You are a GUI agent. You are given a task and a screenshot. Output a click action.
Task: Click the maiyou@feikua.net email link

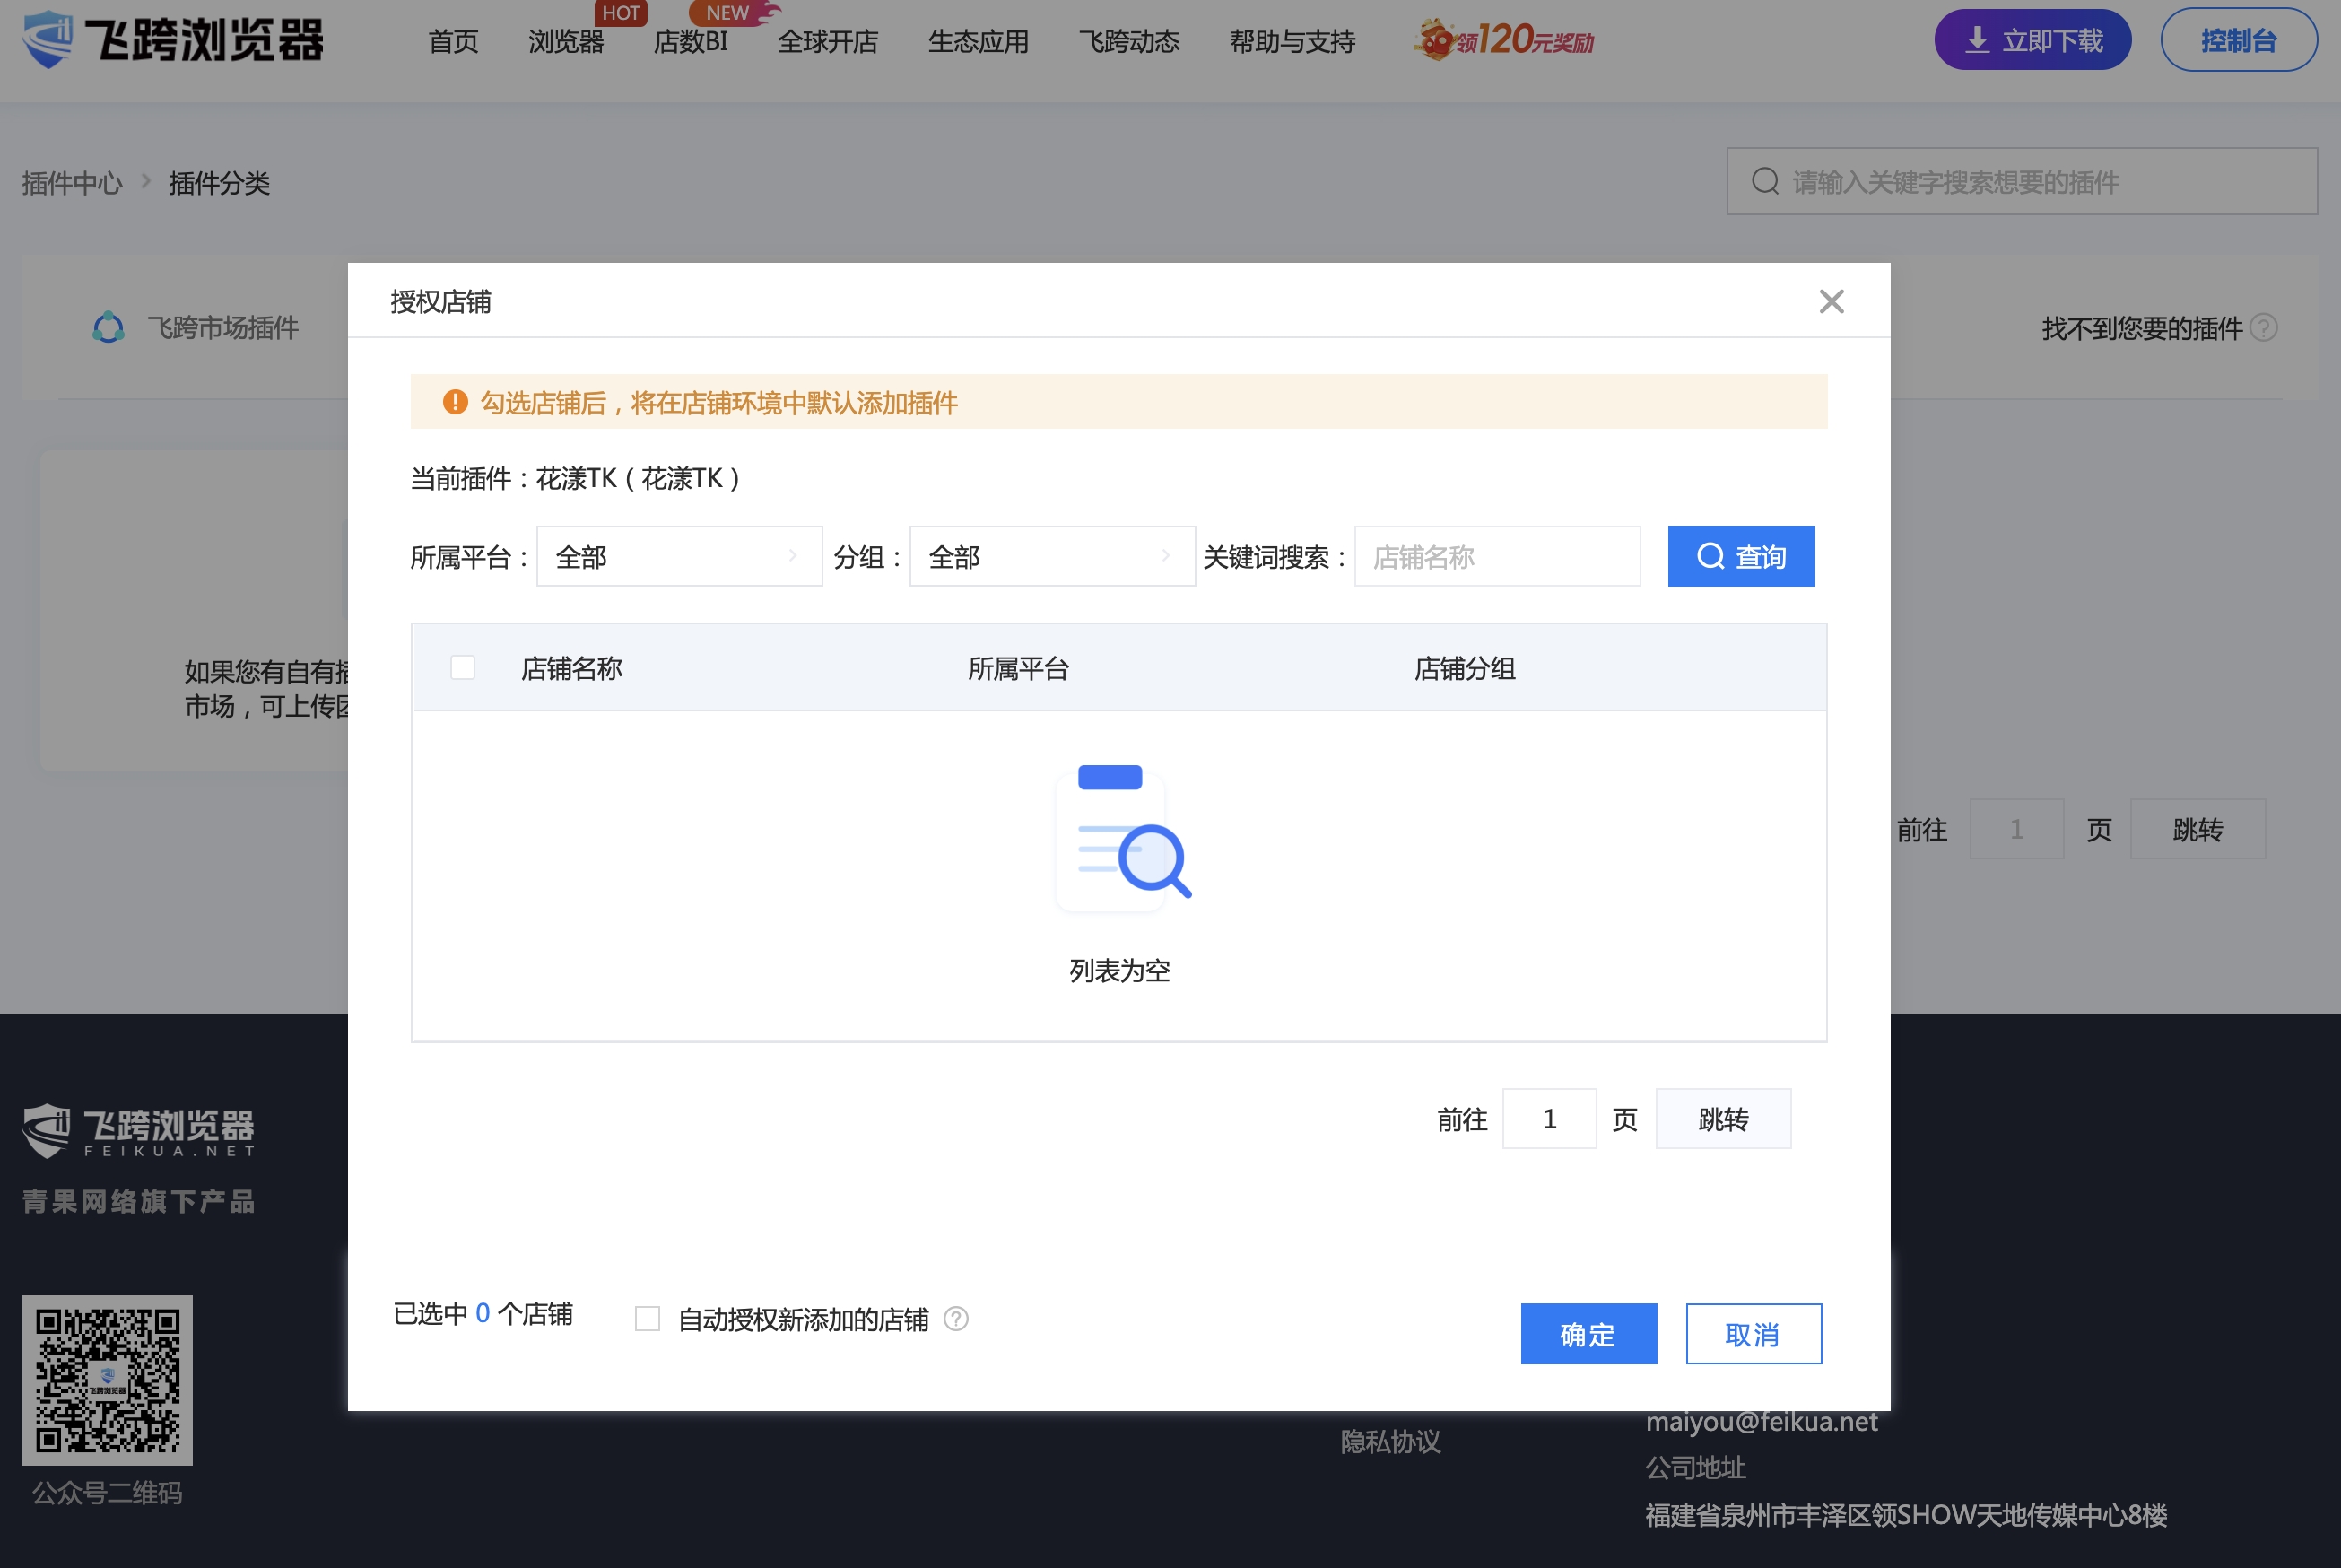(x=1761, y=1421)
